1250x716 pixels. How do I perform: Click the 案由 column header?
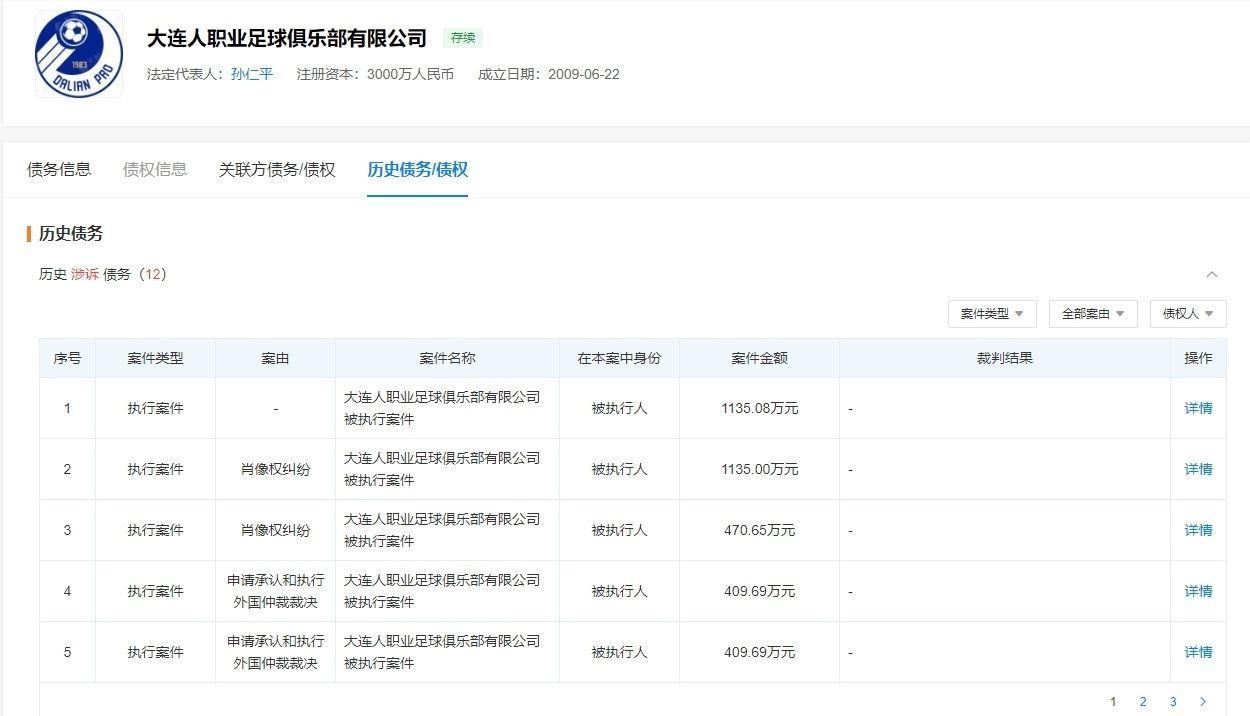275,358
